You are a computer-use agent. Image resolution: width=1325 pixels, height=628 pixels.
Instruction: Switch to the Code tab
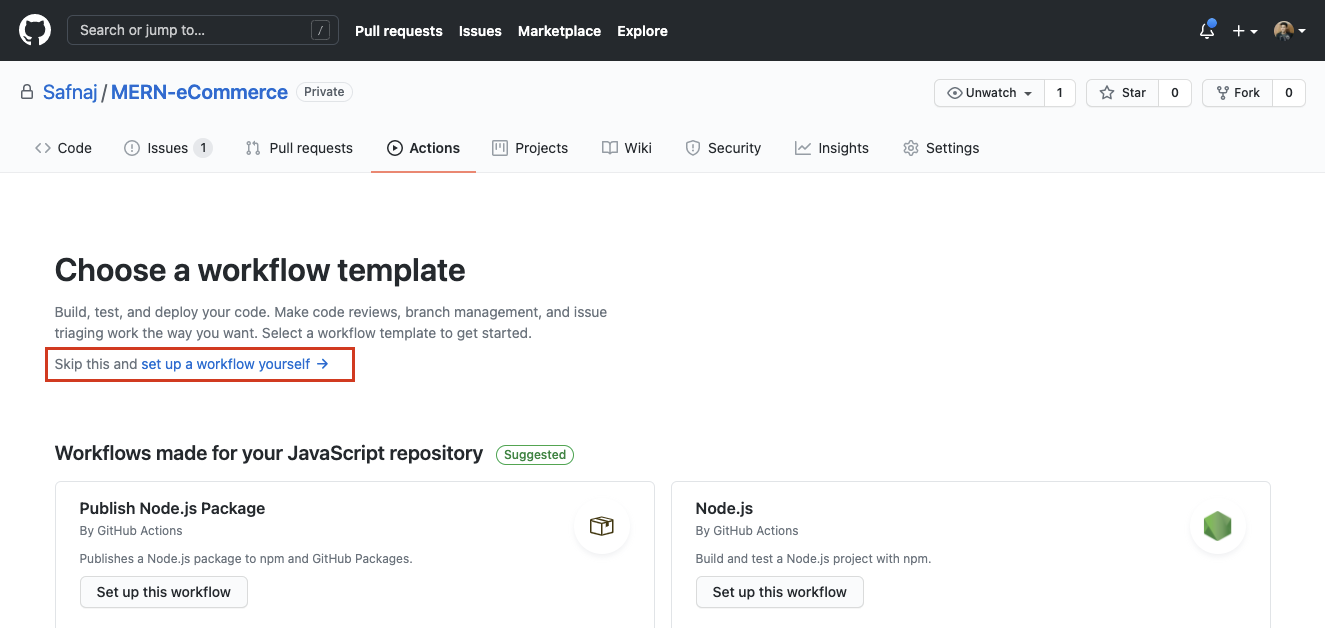tap(63, 148)
